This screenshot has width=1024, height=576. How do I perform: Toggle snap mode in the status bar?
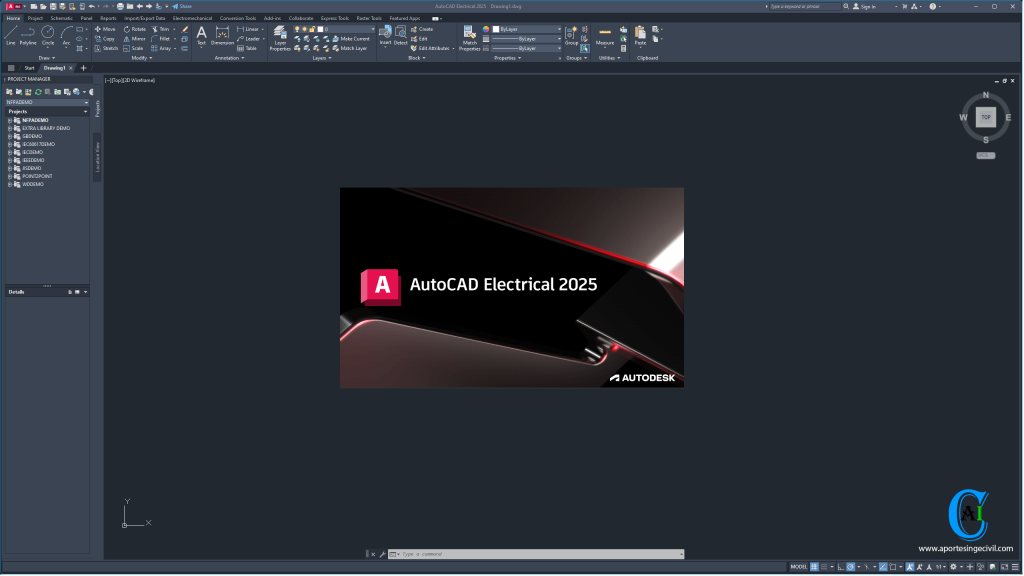point(824,566)
